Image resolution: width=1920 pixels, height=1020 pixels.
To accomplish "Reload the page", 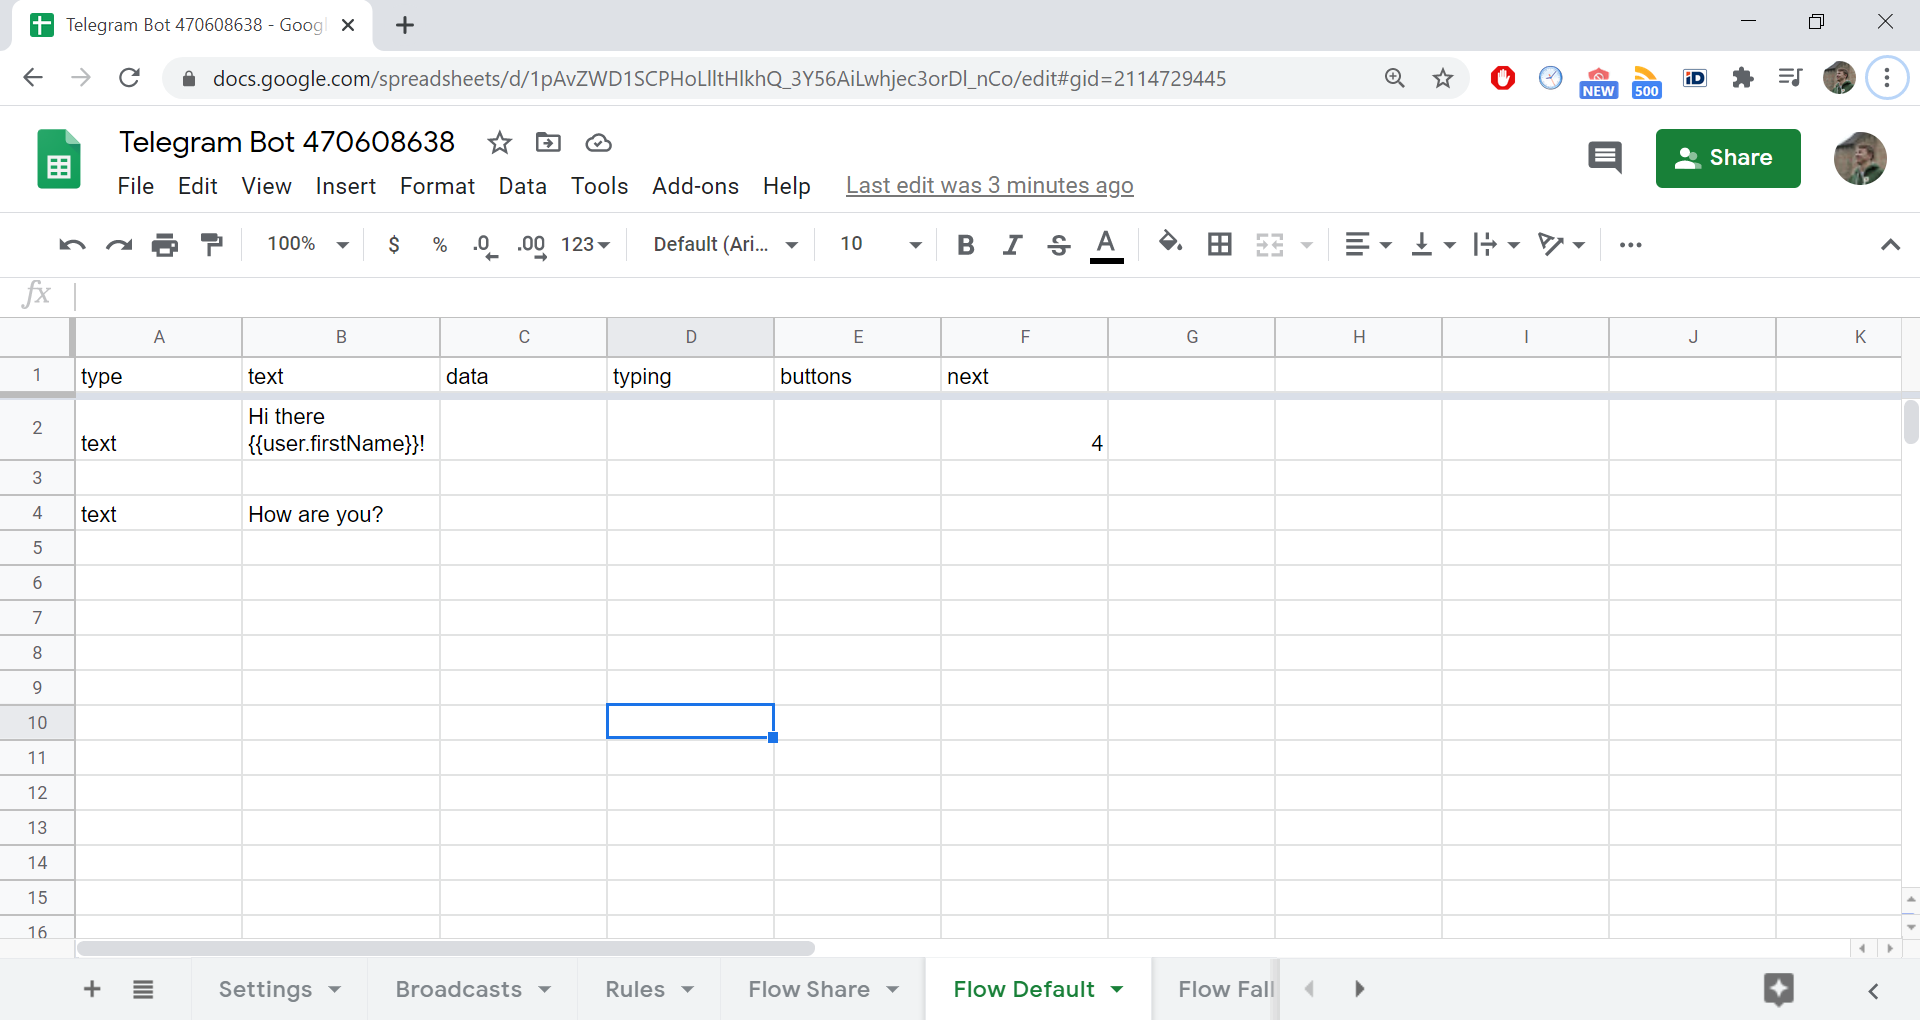I will tap(129, 78).
